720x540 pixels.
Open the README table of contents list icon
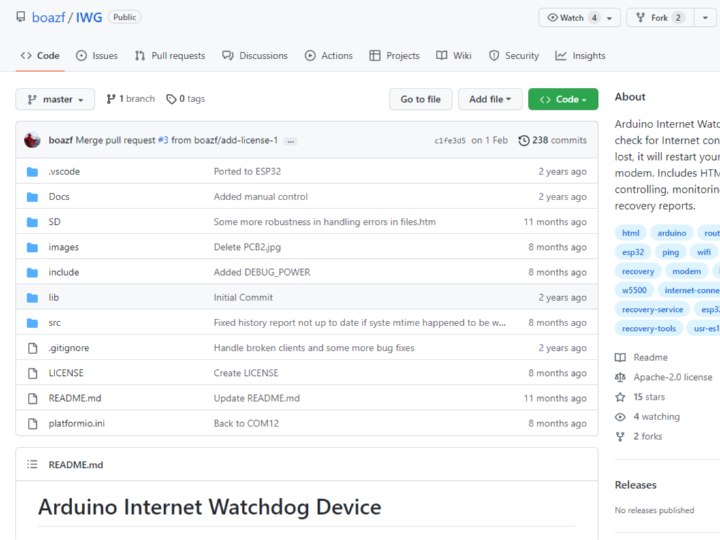32,464
